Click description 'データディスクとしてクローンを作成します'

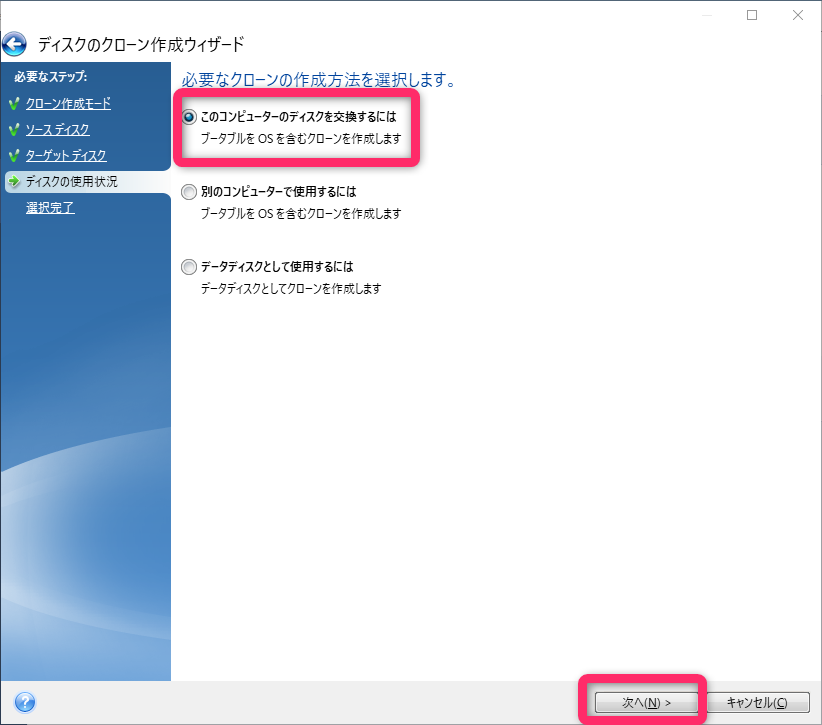point(291,288)
